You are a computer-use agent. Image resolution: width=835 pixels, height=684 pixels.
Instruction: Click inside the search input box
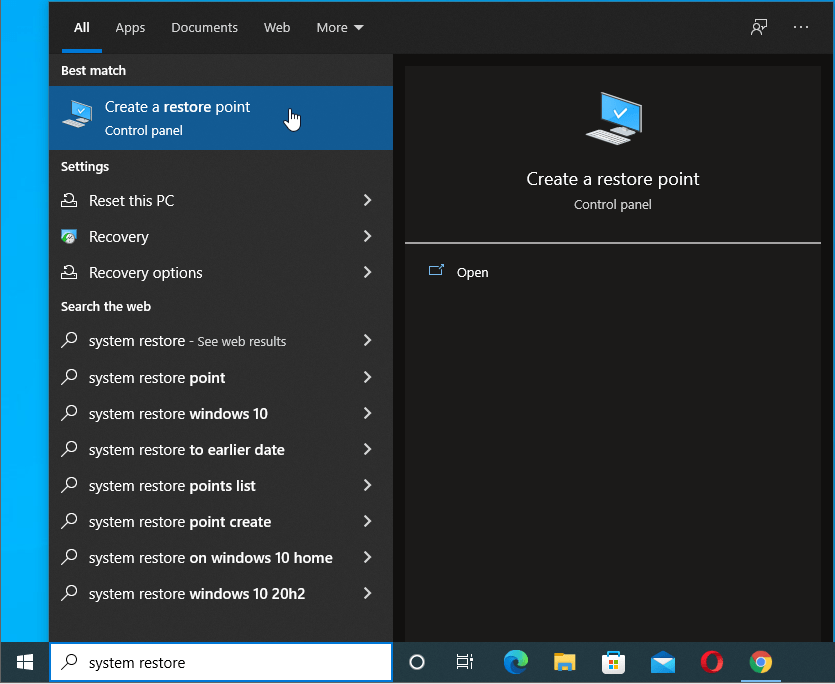(220, 662)
